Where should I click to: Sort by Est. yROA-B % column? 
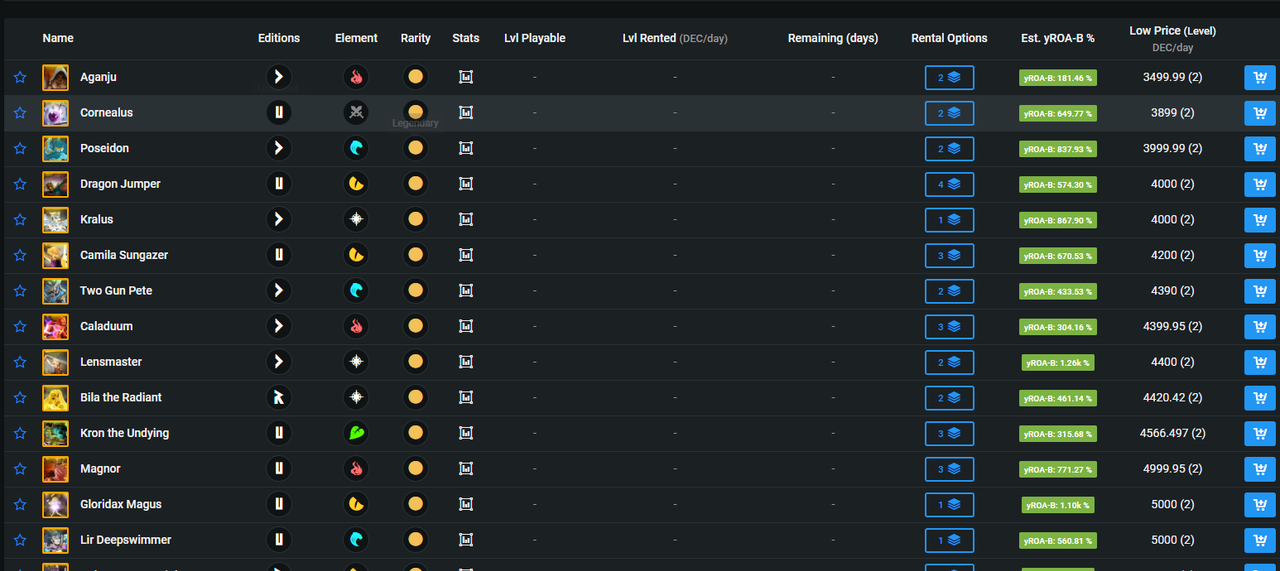click(x=1058, y=38)
